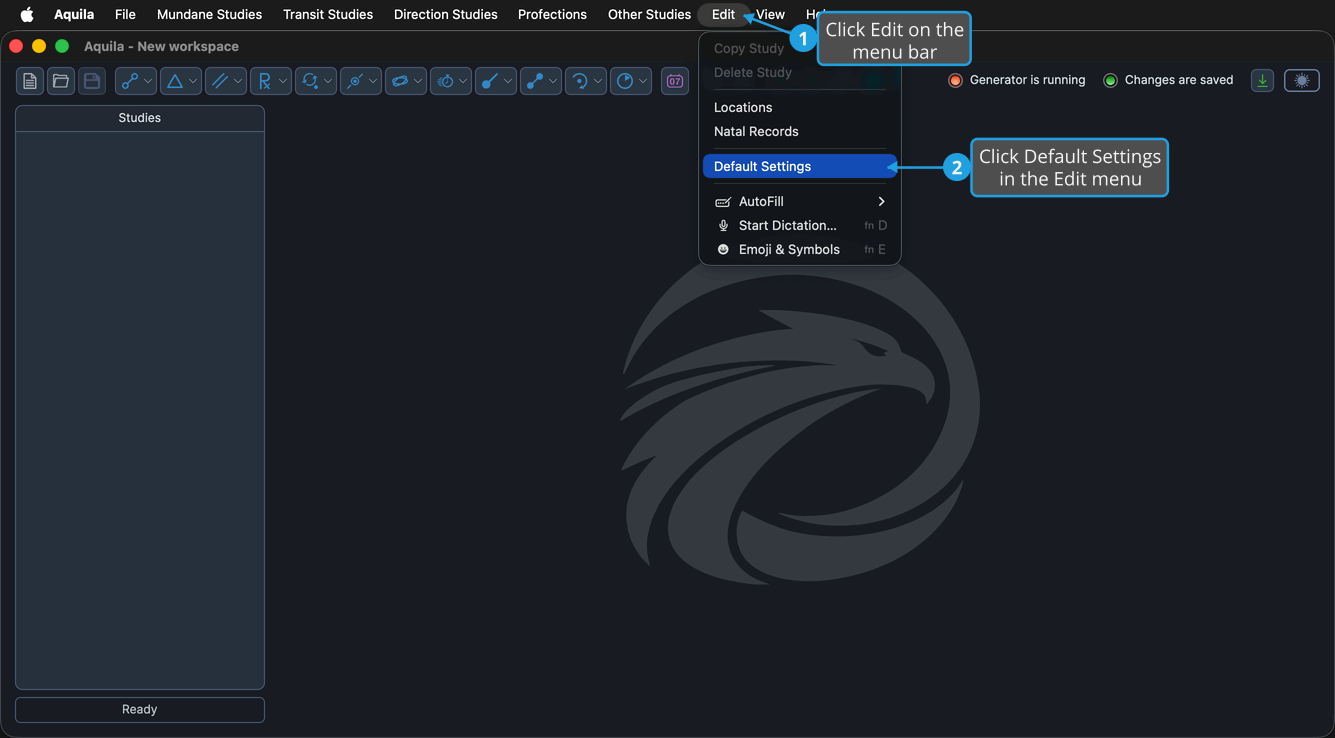
Task: Open the Transit Studies menu
Action: 328,14
